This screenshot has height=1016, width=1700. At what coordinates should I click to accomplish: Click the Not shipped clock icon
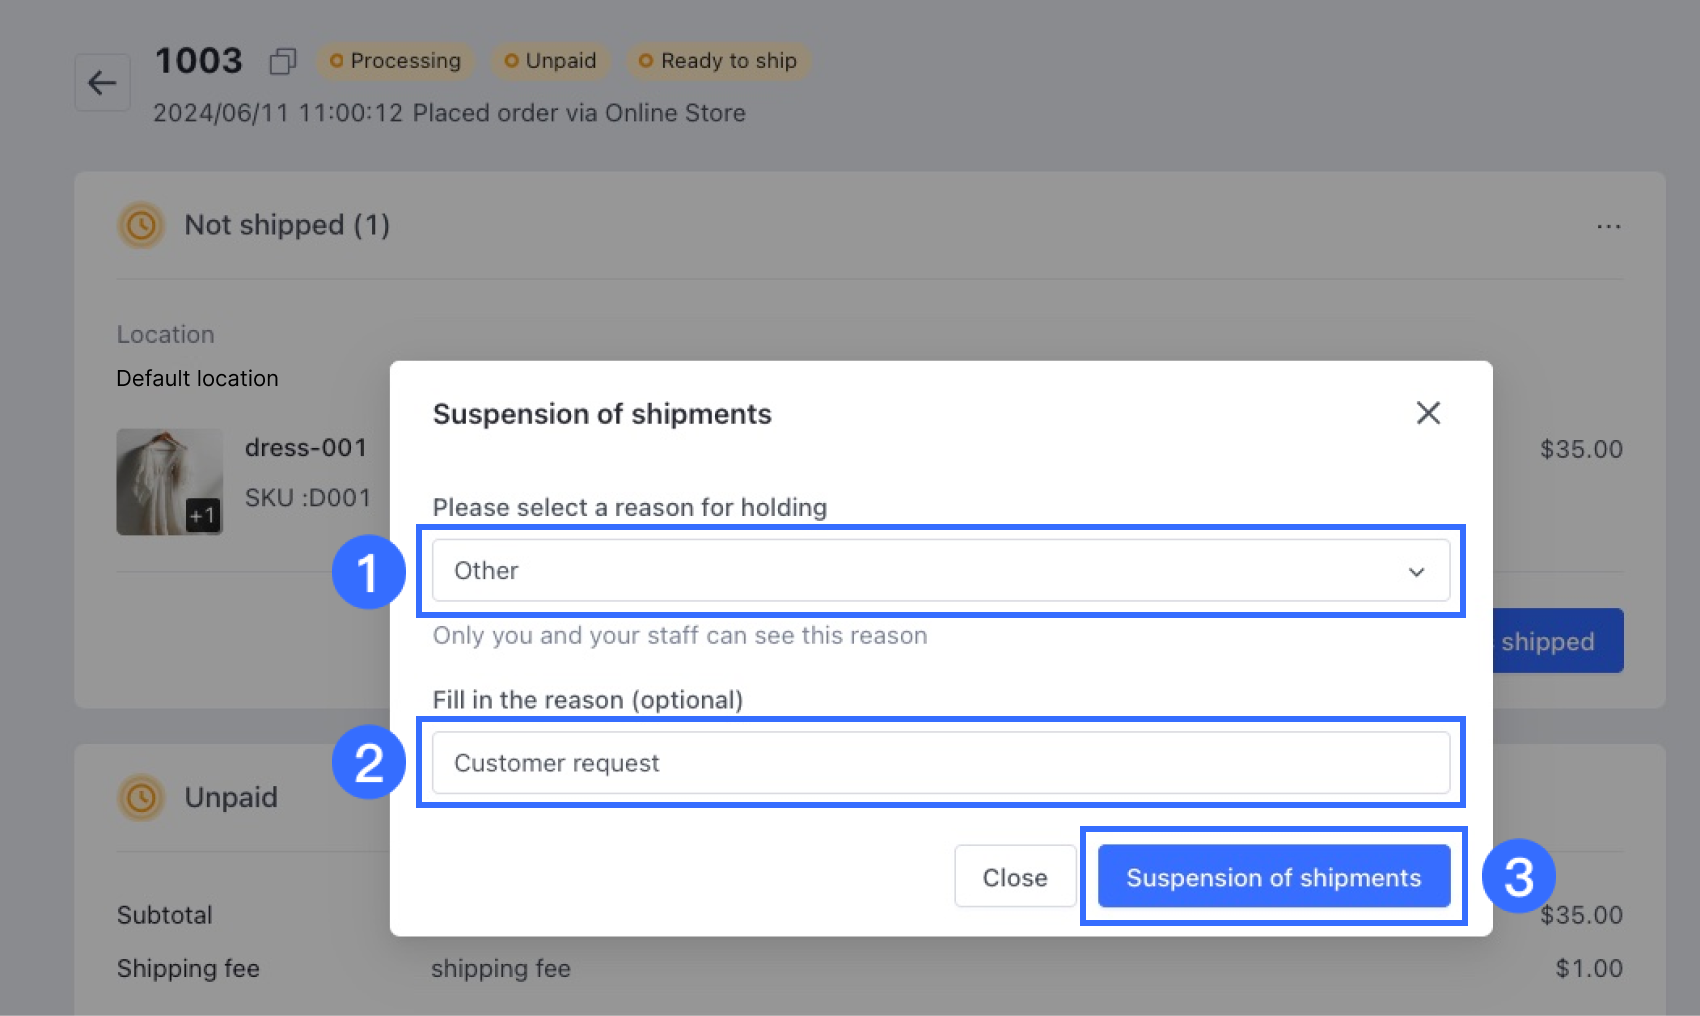(x=141, y=225)
